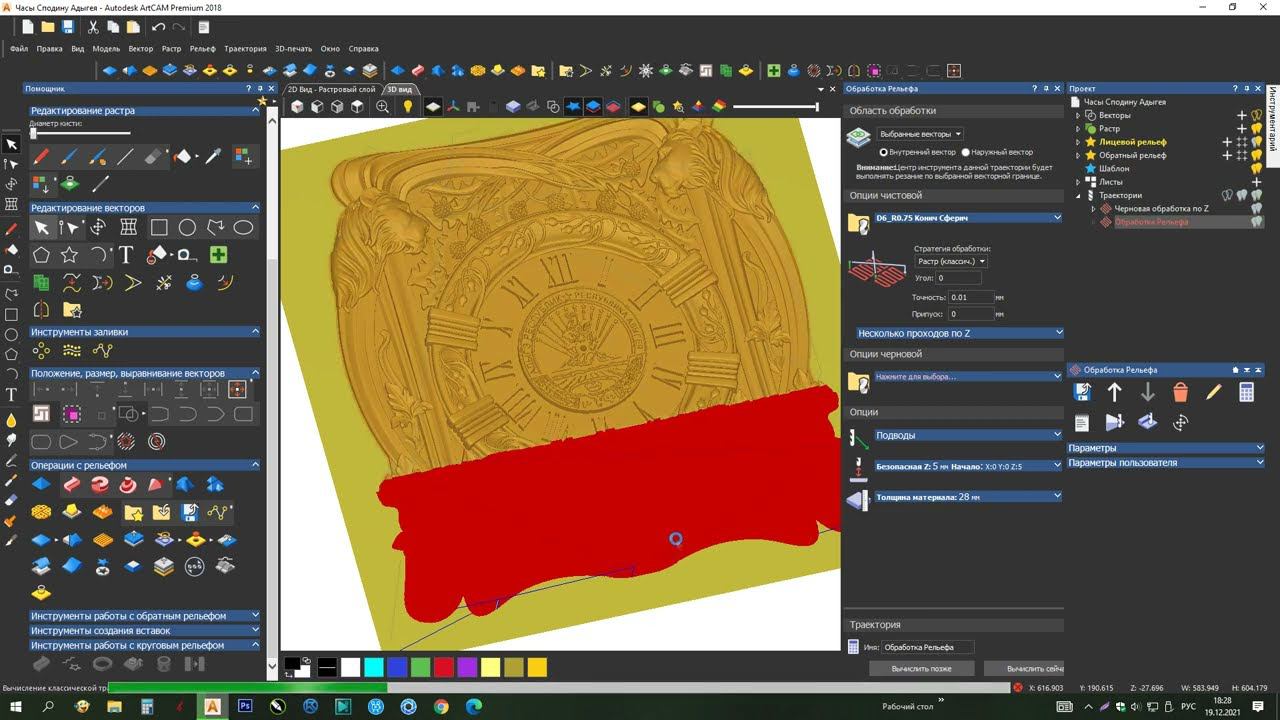Click the 'Вычислить позже' button
1280x720 pixels.
(x=921, y=668)
